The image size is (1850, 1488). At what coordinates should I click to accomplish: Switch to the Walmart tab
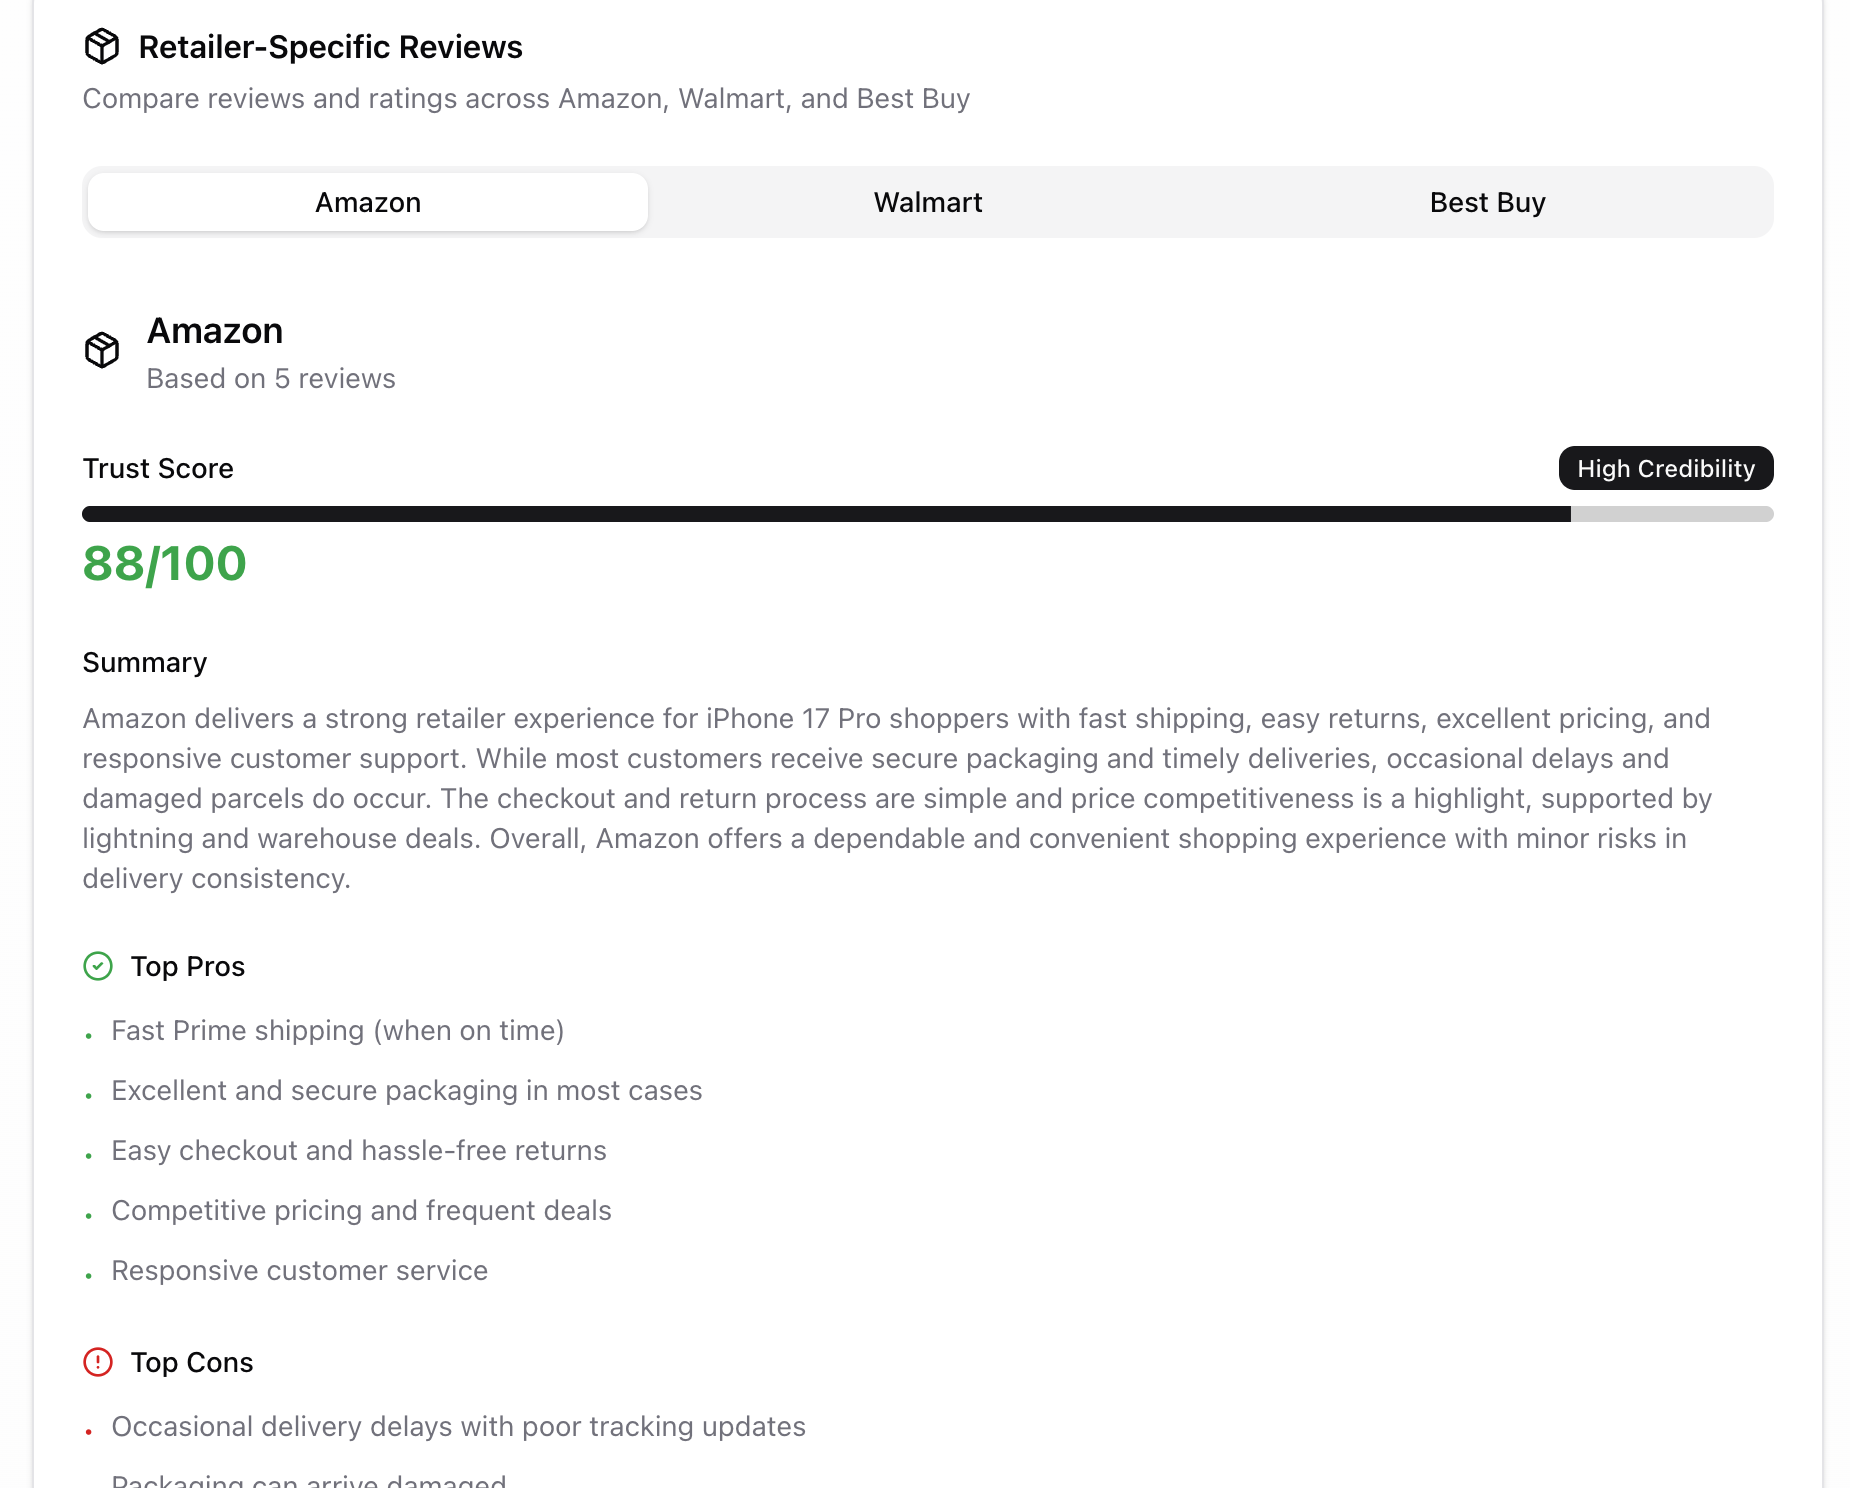tap(927, 202)
